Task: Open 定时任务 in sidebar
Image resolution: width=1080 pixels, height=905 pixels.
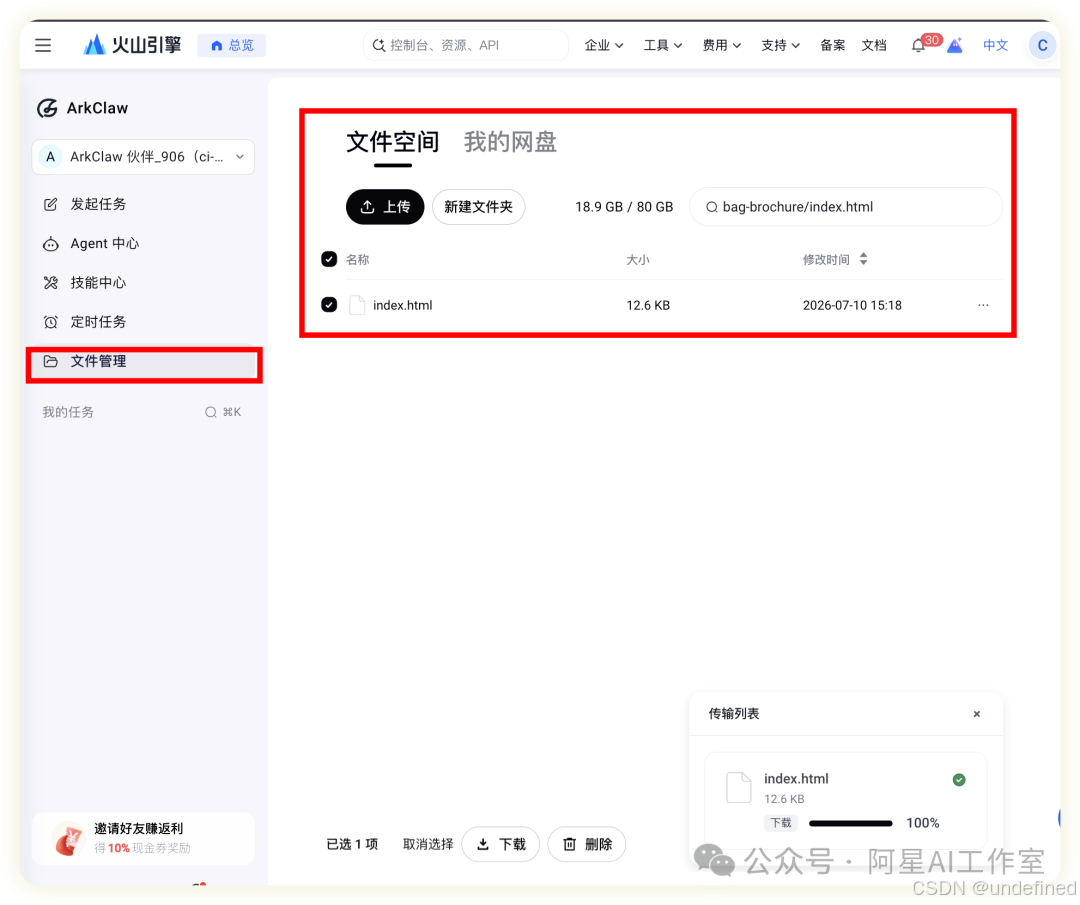Action: [143, 322]
